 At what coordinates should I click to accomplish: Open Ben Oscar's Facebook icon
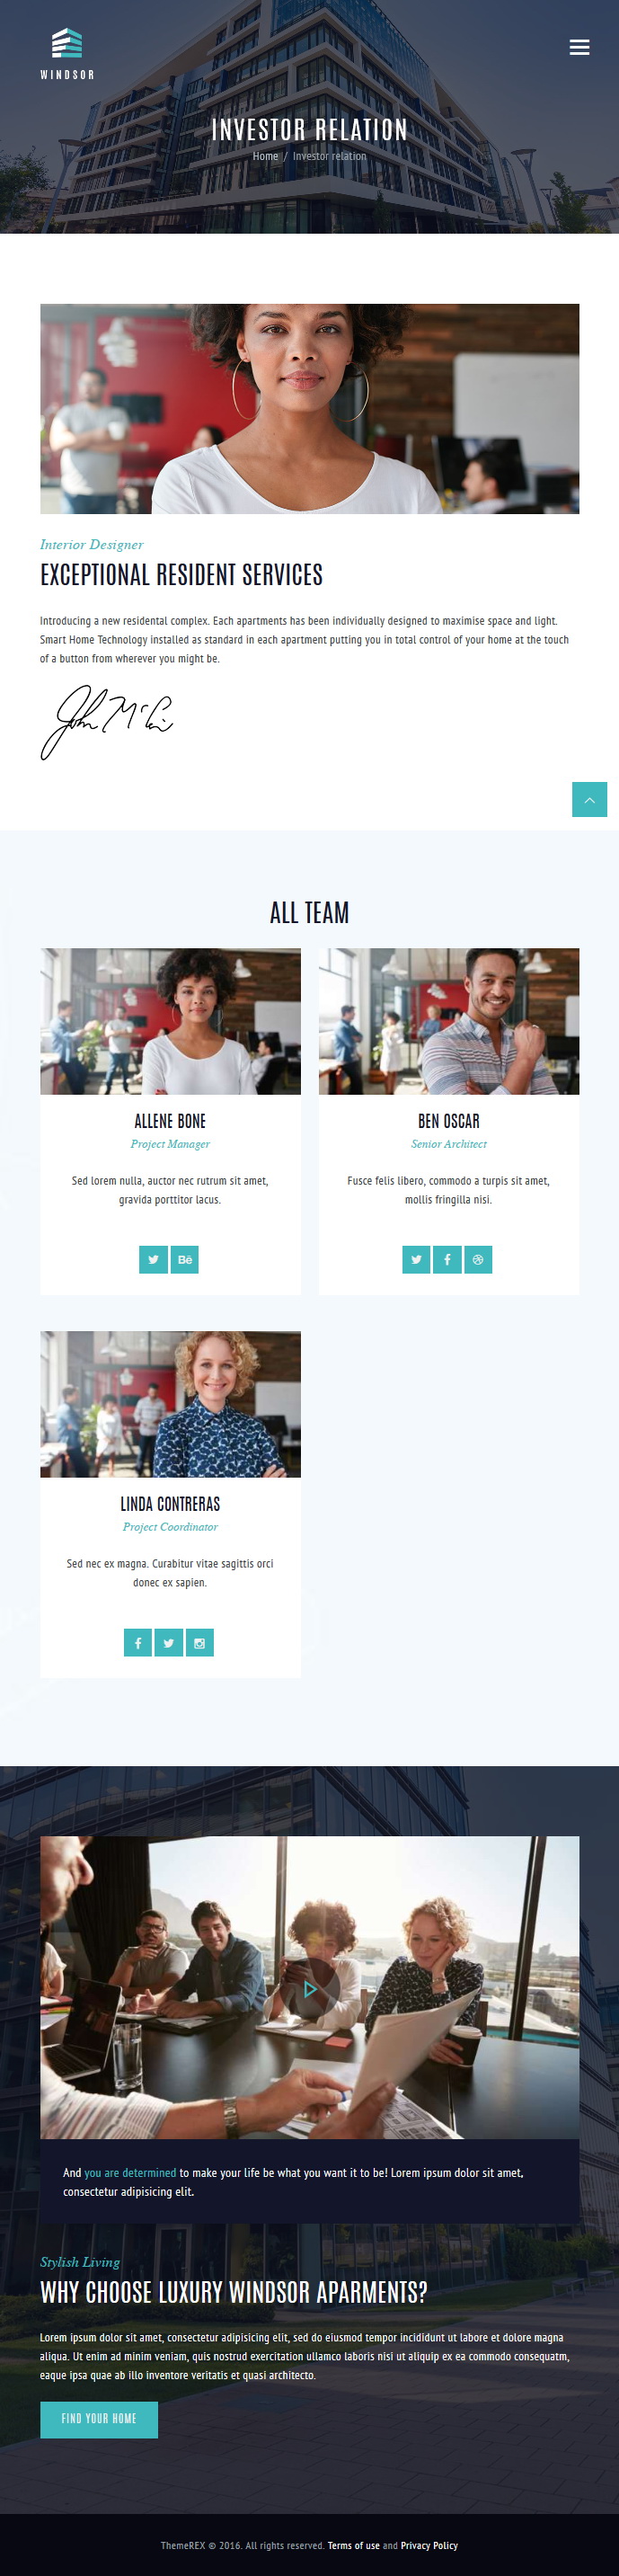pos(447,1259)
